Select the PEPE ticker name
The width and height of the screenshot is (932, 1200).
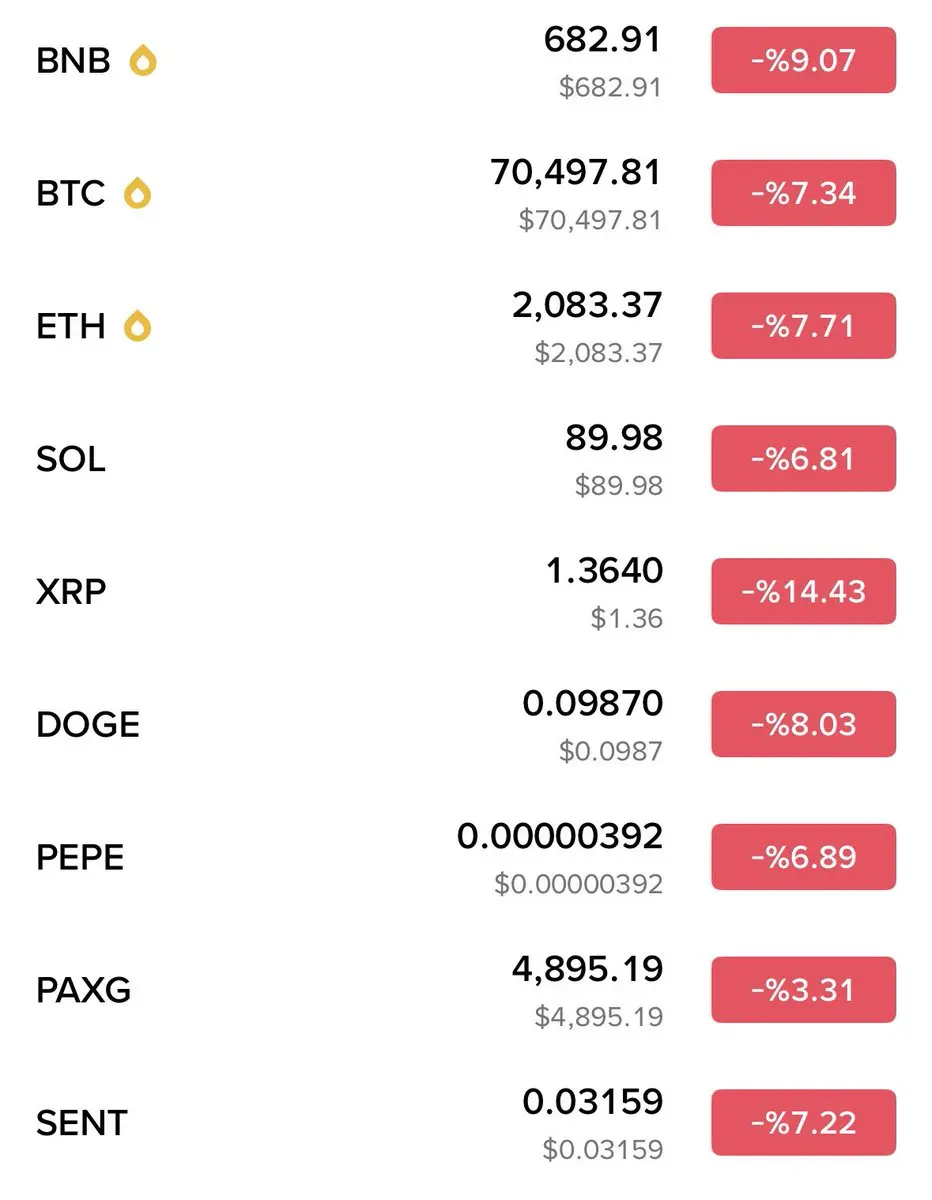click(x=80, y=858)
